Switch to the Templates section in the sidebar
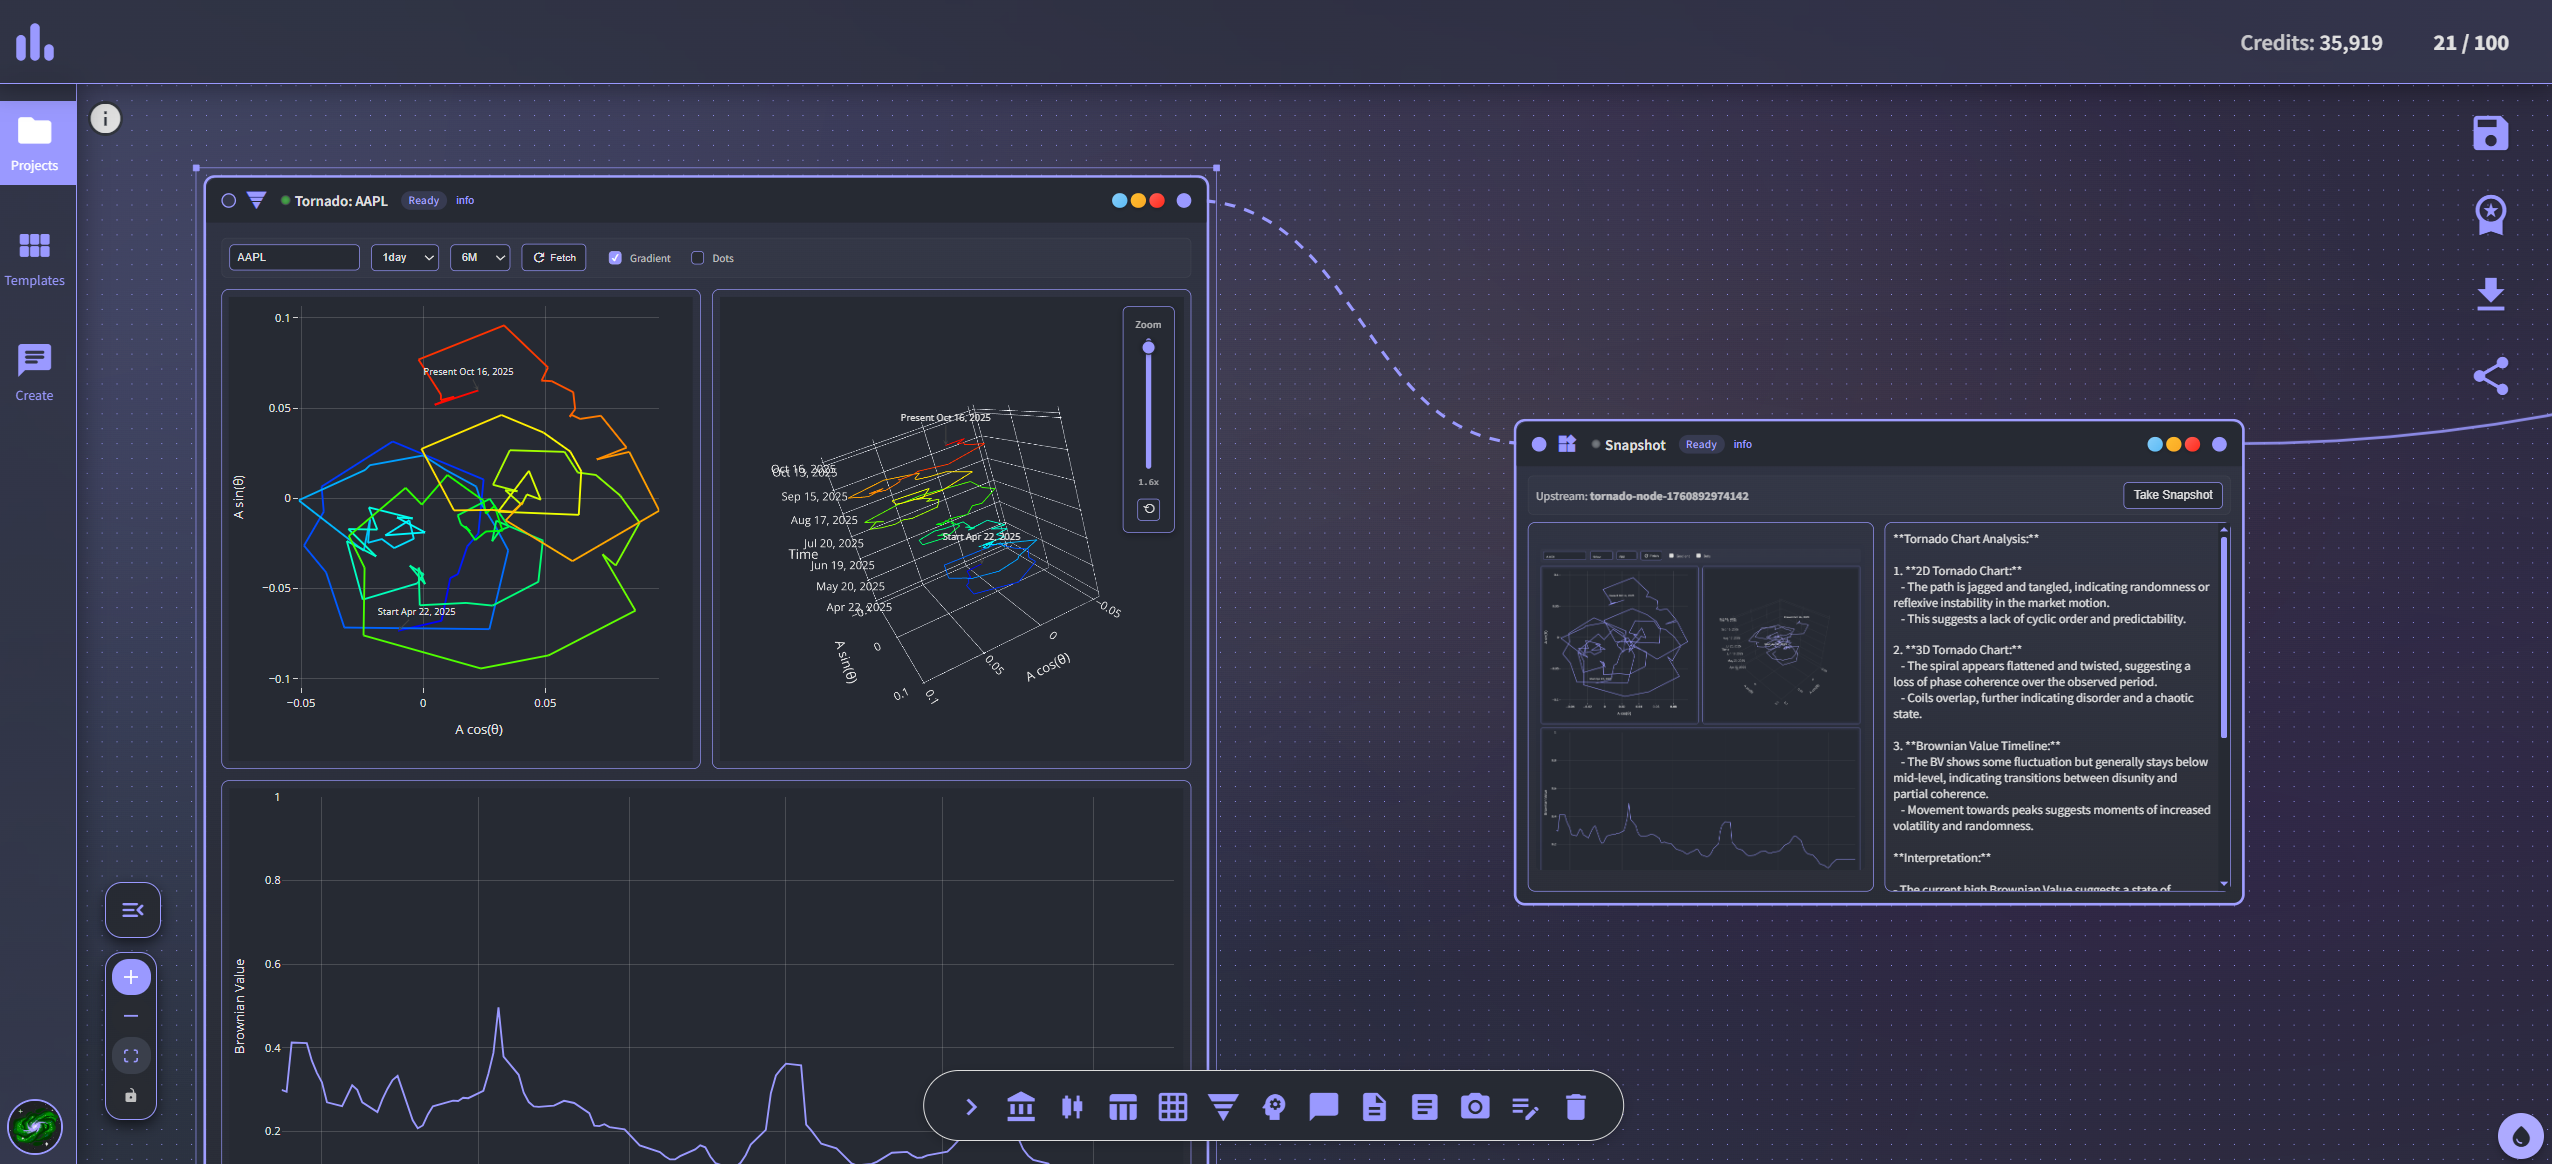Image resolution: width=2552 pixels, height=1164 pixels. [x=36, y=258]
